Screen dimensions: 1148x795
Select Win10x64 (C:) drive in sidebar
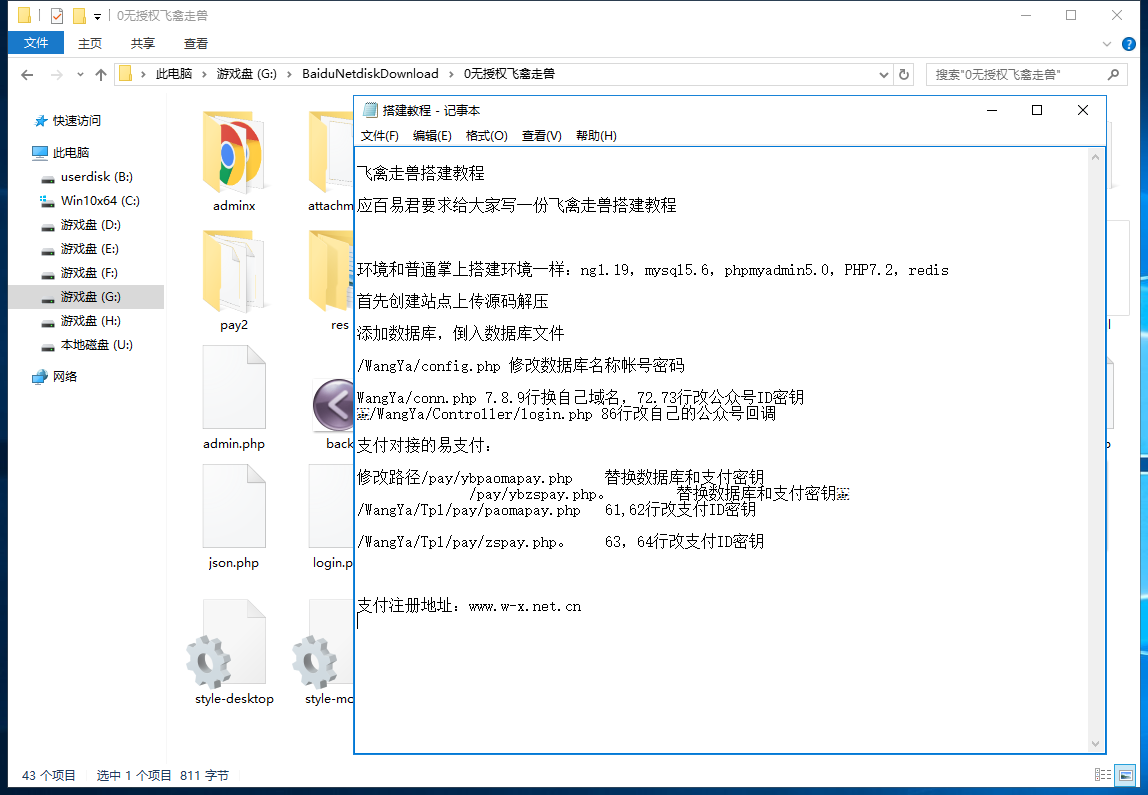(x=100, y=201)
